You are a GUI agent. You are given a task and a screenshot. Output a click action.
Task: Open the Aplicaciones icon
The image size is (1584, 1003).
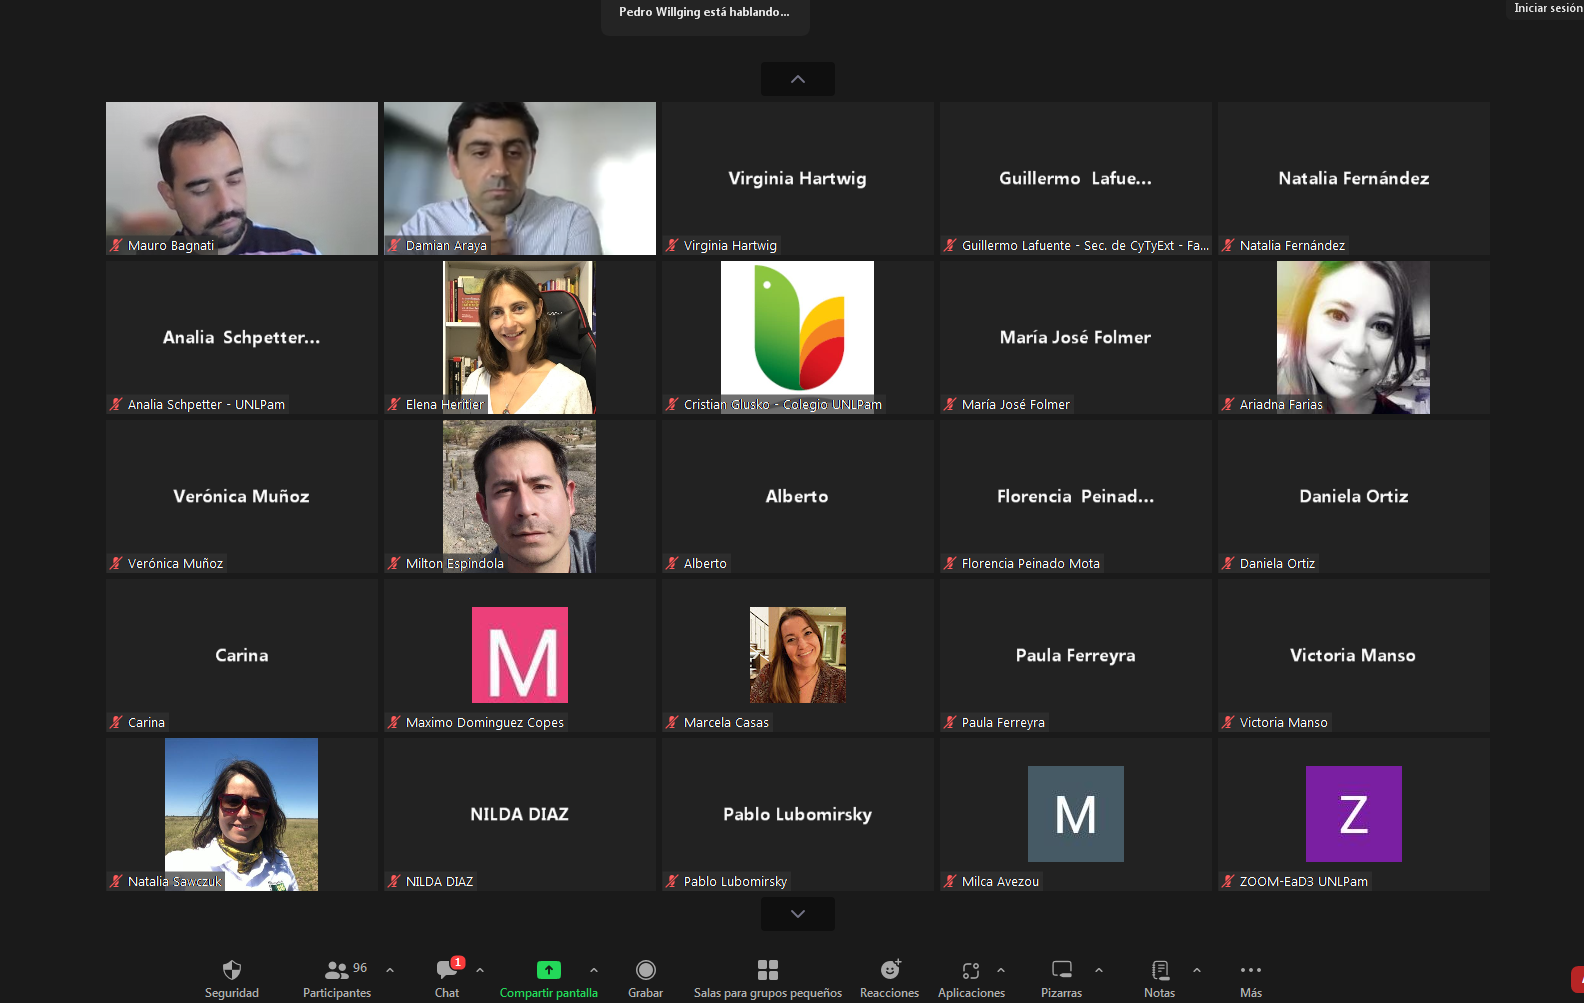point(971,969)
